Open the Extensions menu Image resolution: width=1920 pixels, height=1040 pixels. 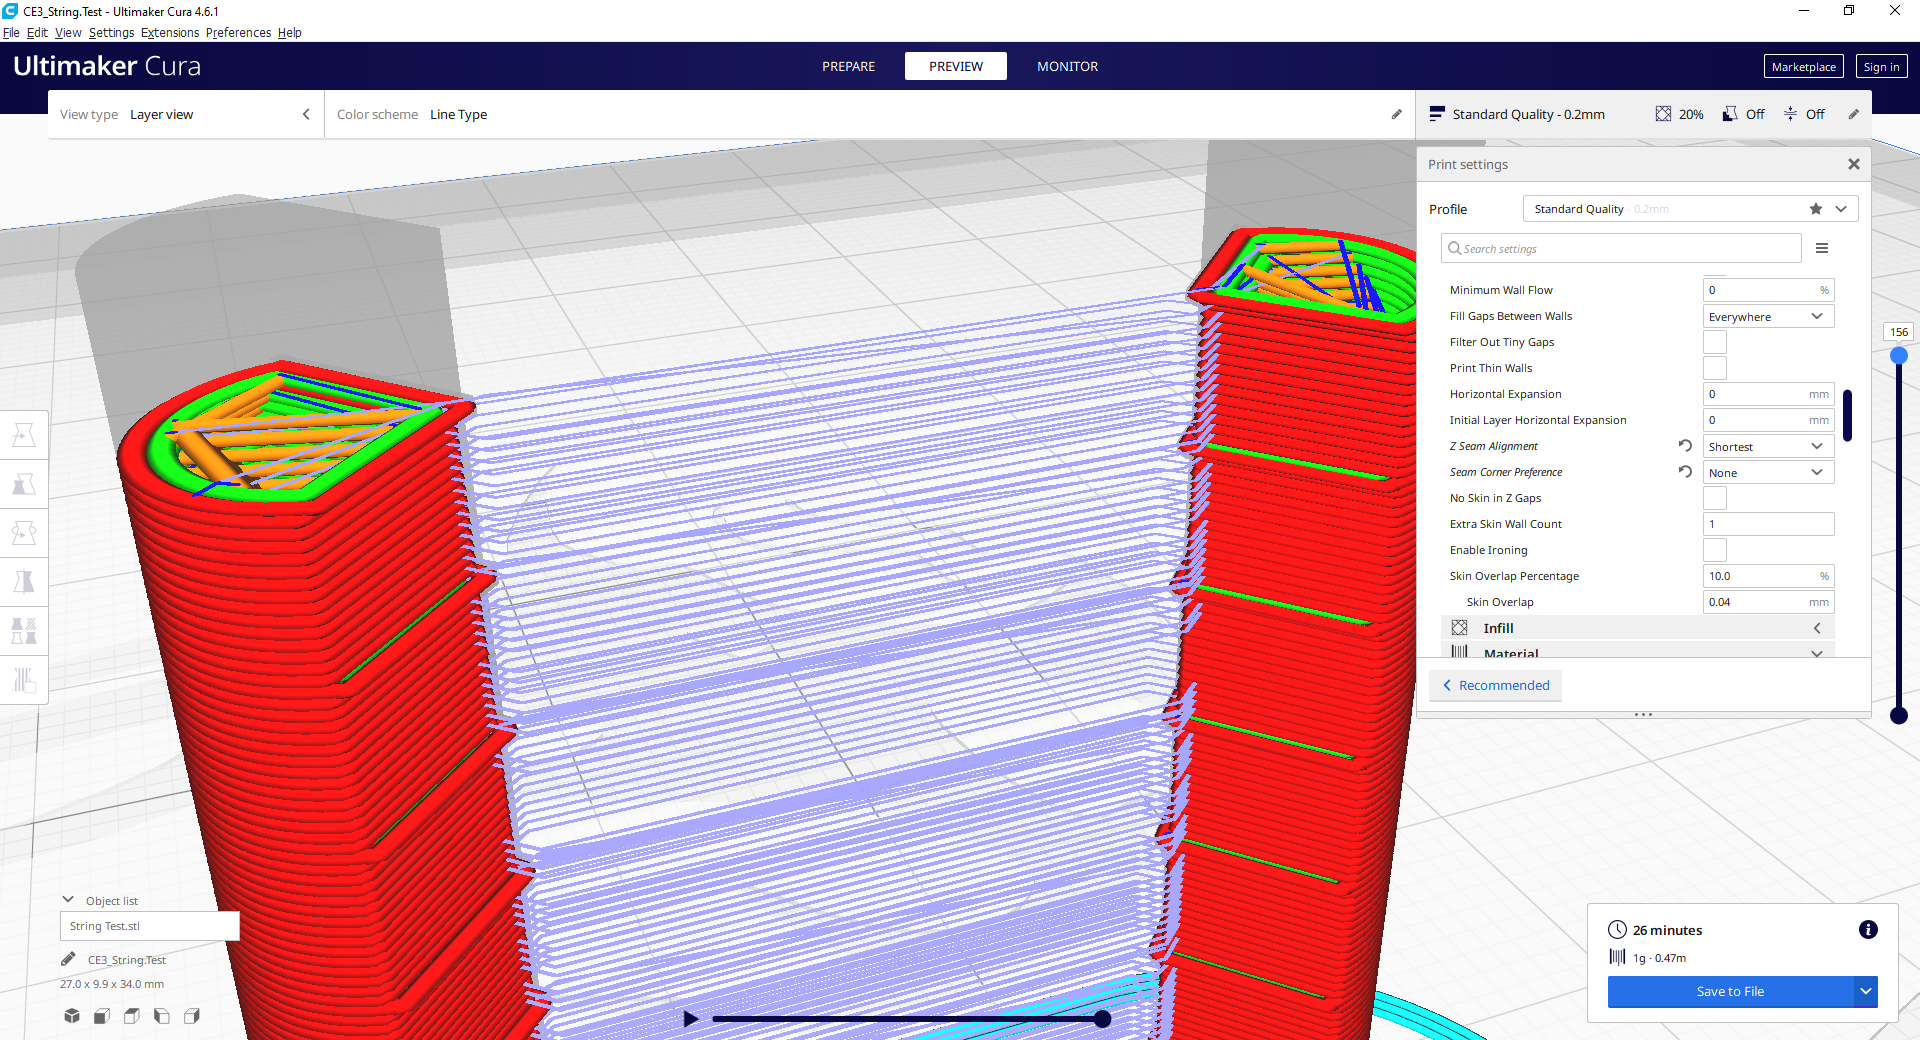(x=170, y=32)
